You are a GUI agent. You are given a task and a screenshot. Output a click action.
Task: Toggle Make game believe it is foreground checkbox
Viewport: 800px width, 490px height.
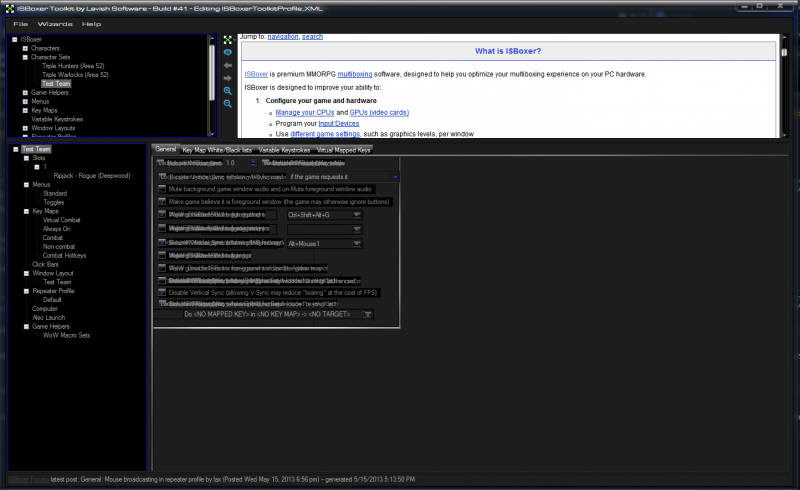click(162, 202)
